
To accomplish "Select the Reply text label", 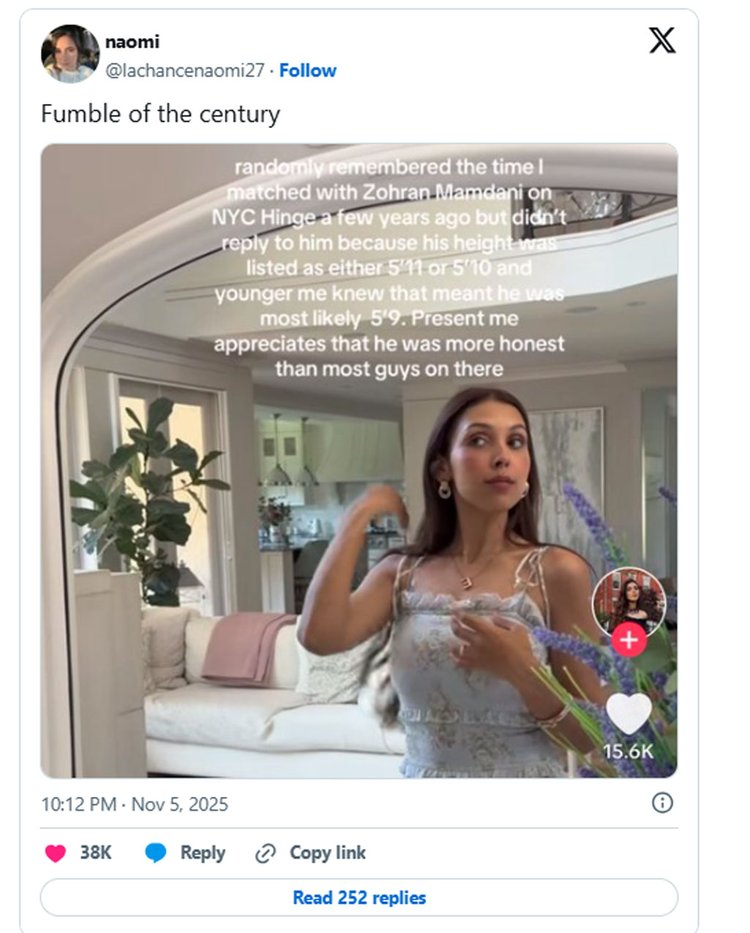I will pos(202,853).
